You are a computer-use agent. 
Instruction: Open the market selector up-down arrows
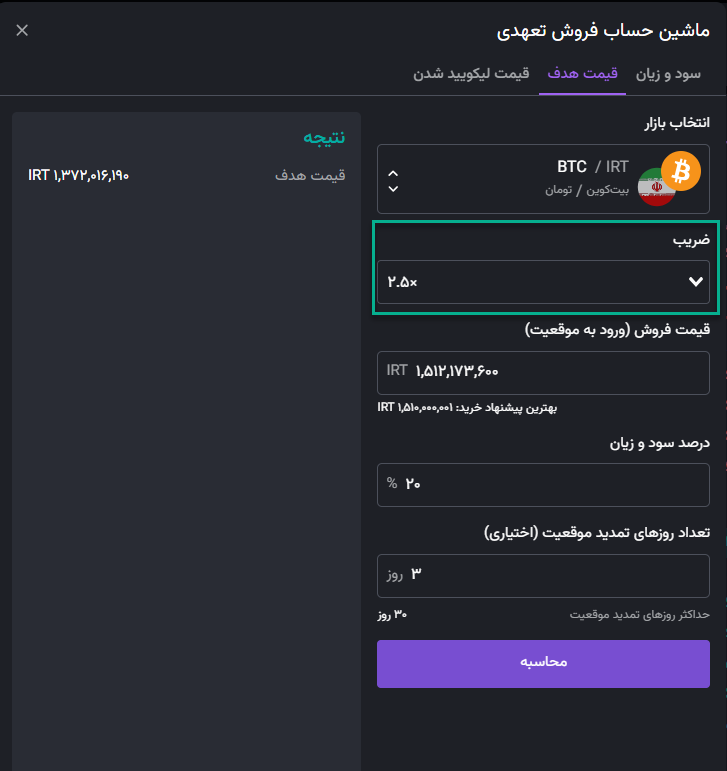pos(393,181)
